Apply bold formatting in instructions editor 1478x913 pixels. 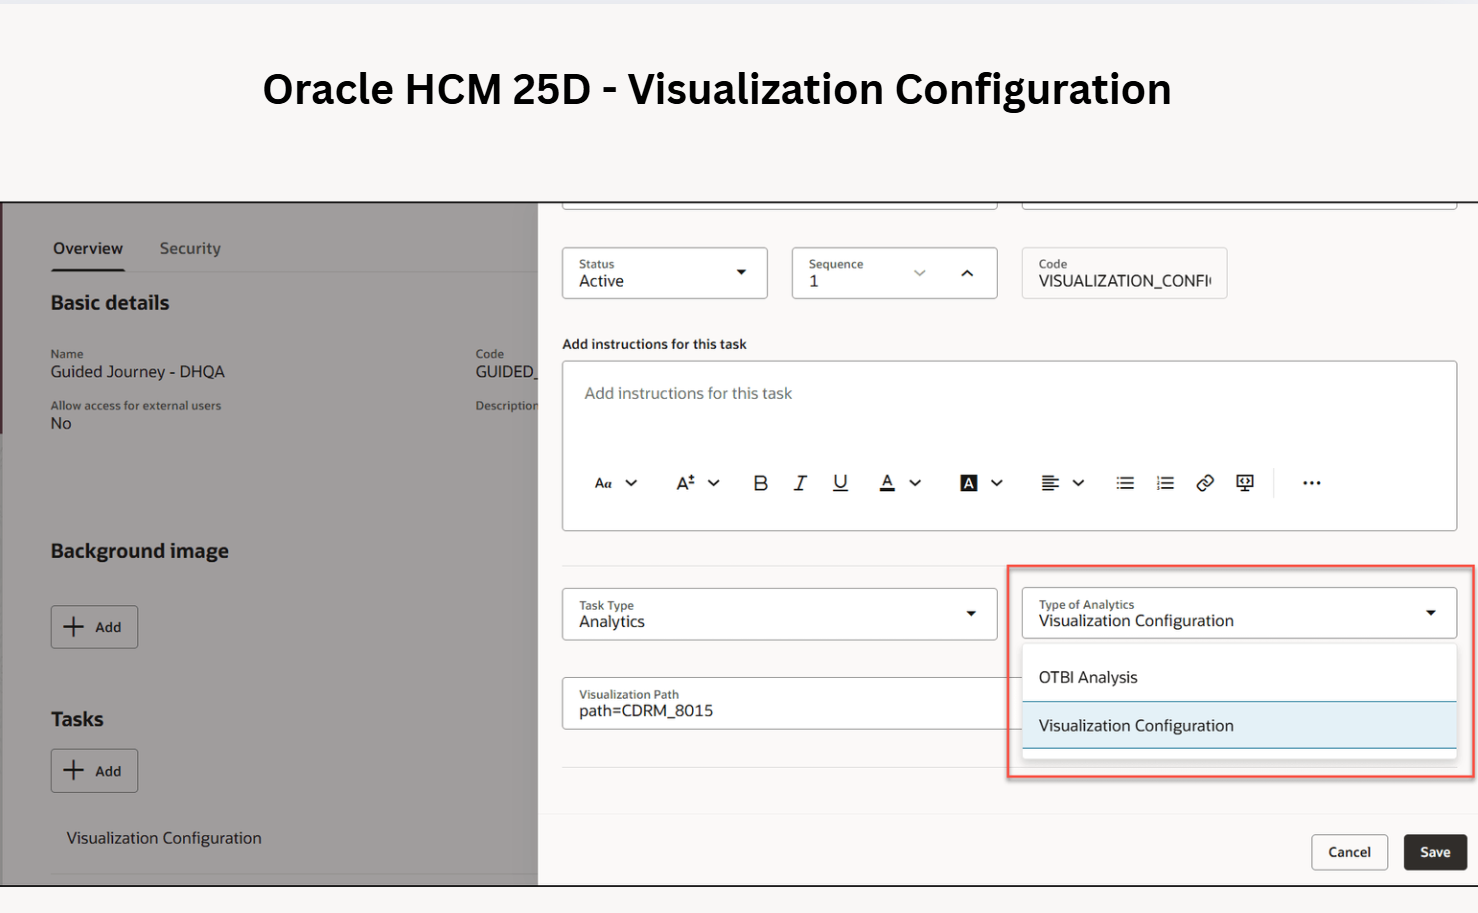760,483
